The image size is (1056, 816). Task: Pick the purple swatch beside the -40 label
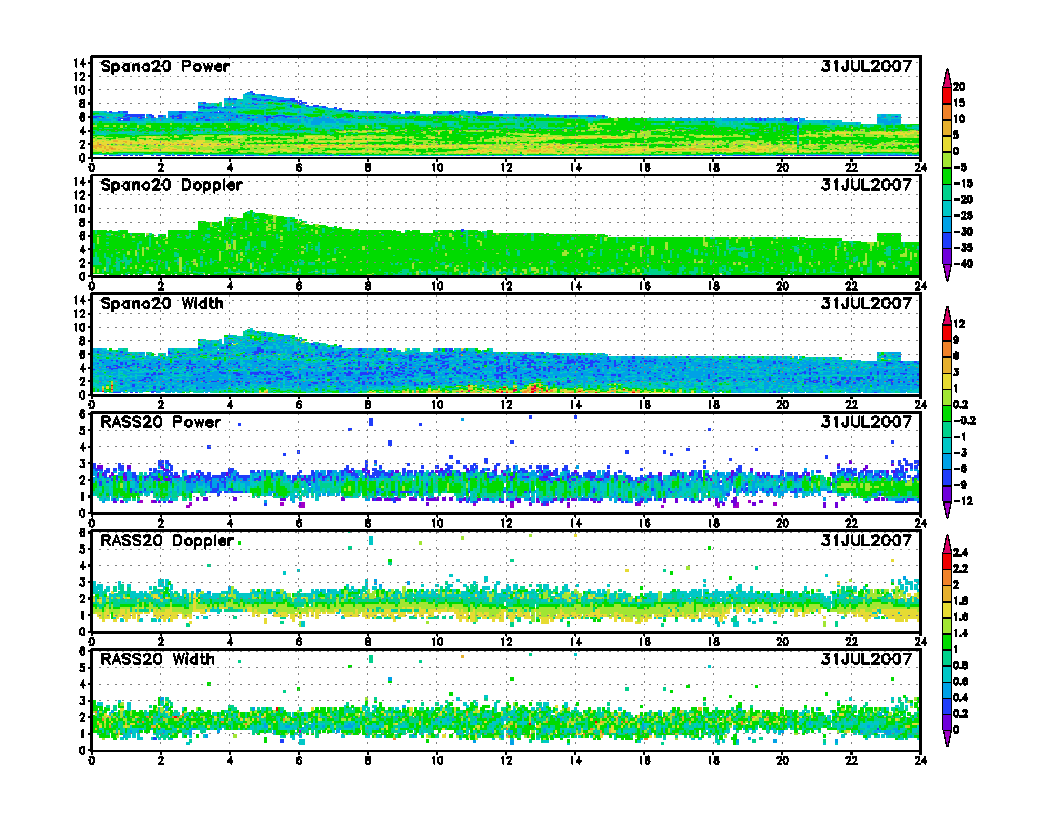tap(947, 256)
